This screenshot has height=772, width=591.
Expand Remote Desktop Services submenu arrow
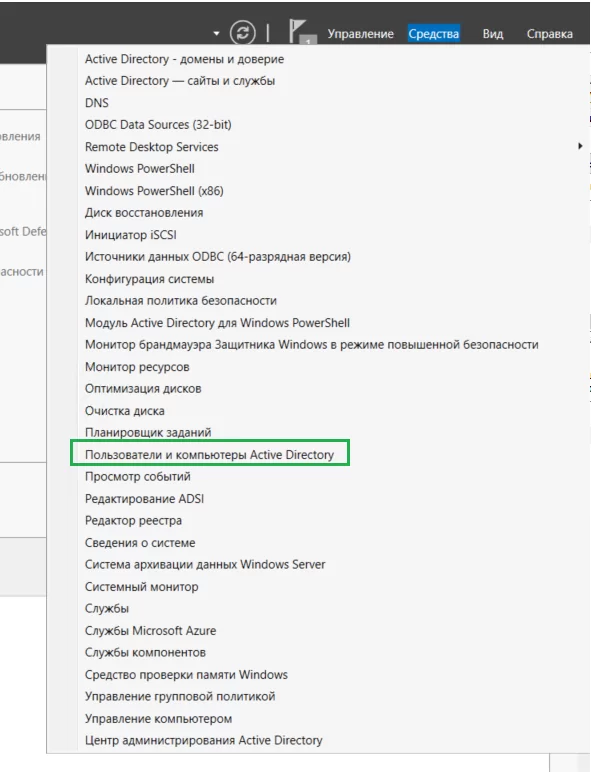[580, 146]
